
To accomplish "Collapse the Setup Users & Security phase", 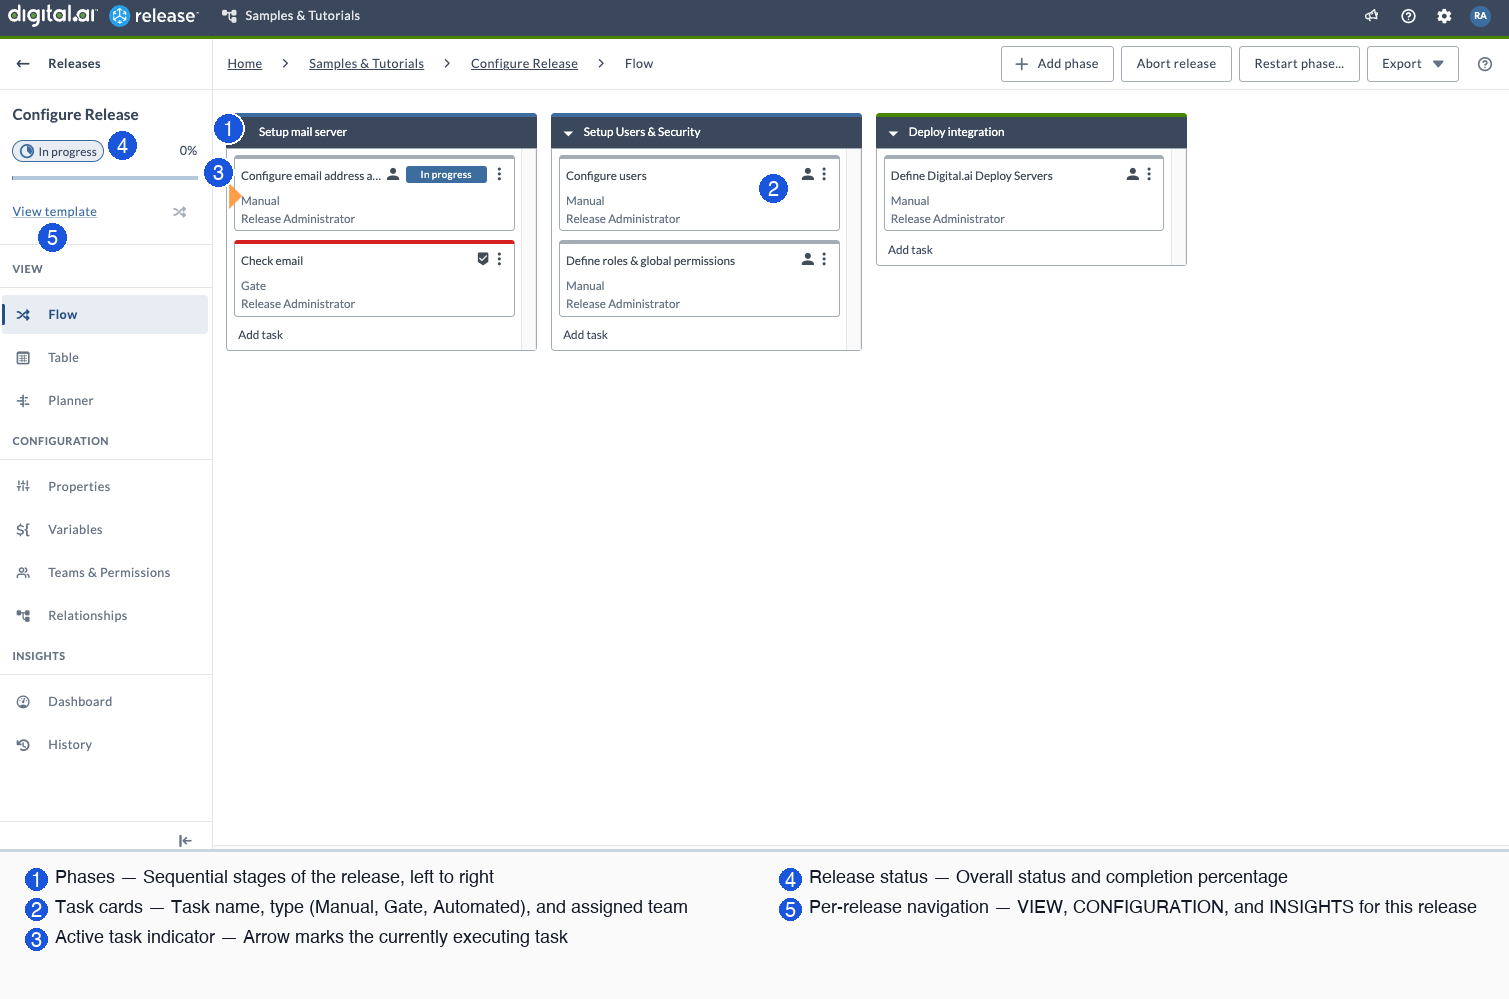I will point(569,133).
